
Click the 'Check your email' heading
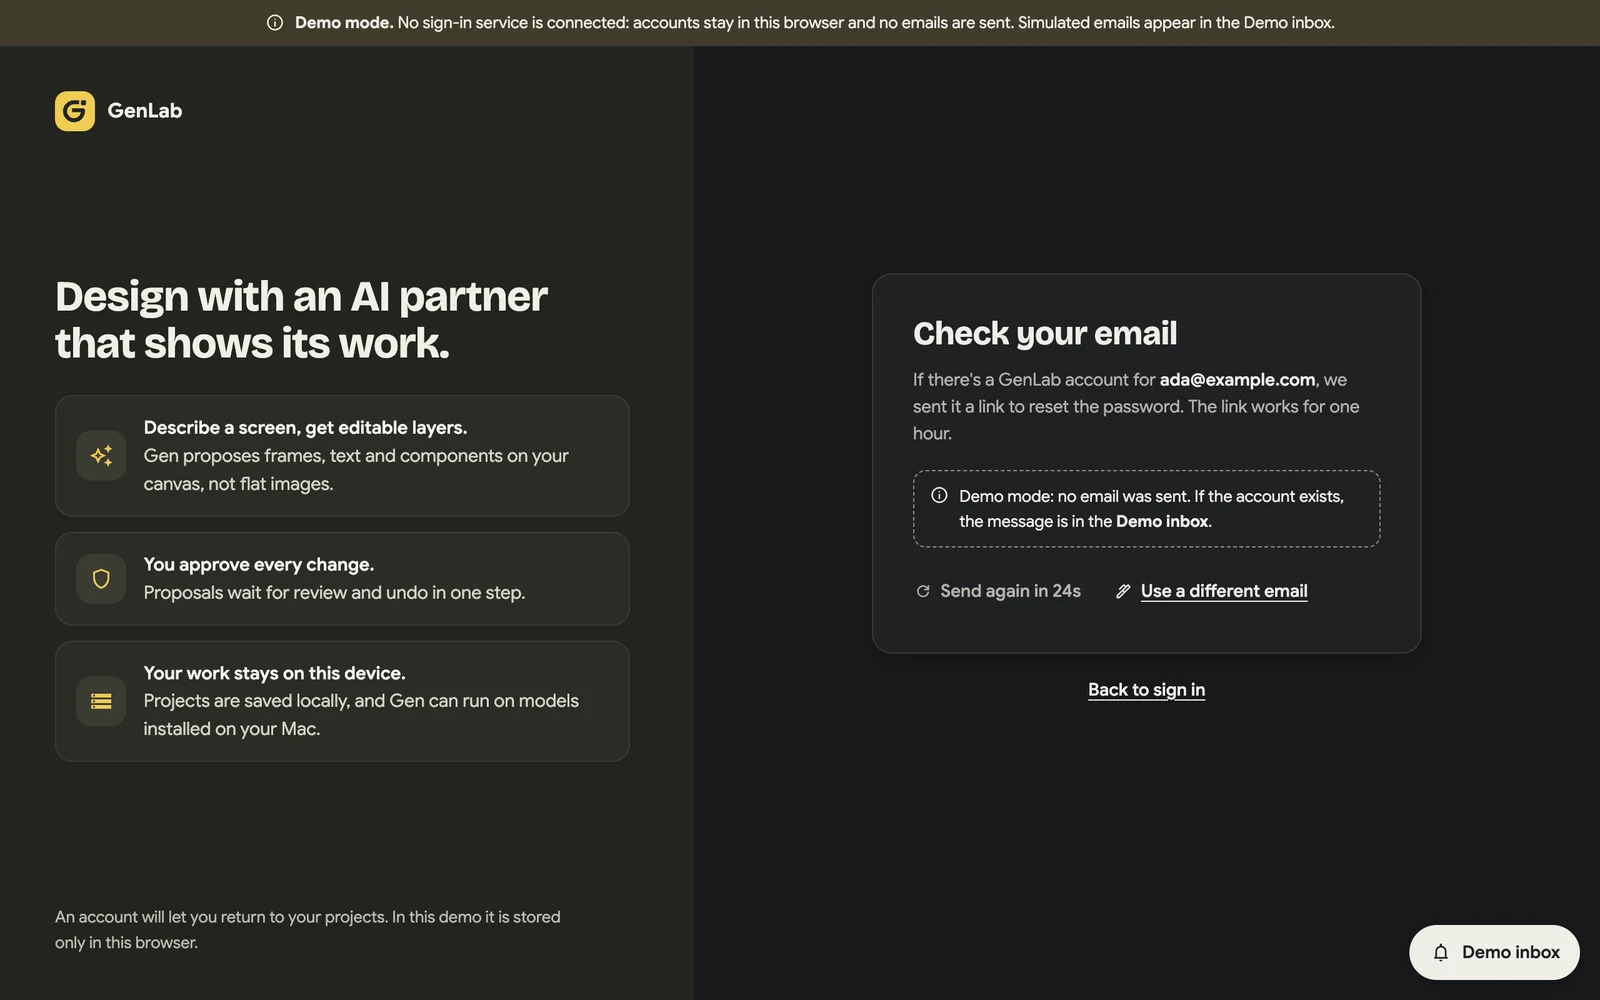point(1045,333)
